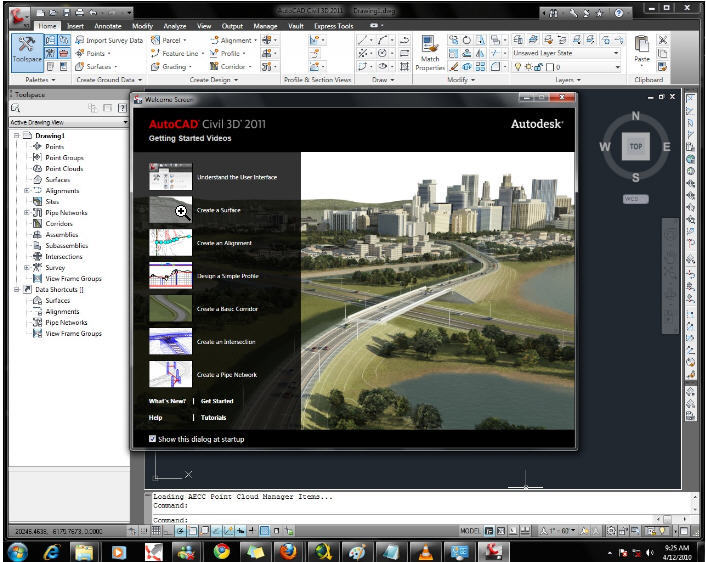
Task: Expand the Pipe Networks node under Drawing1
Action: tap(27, 213)
